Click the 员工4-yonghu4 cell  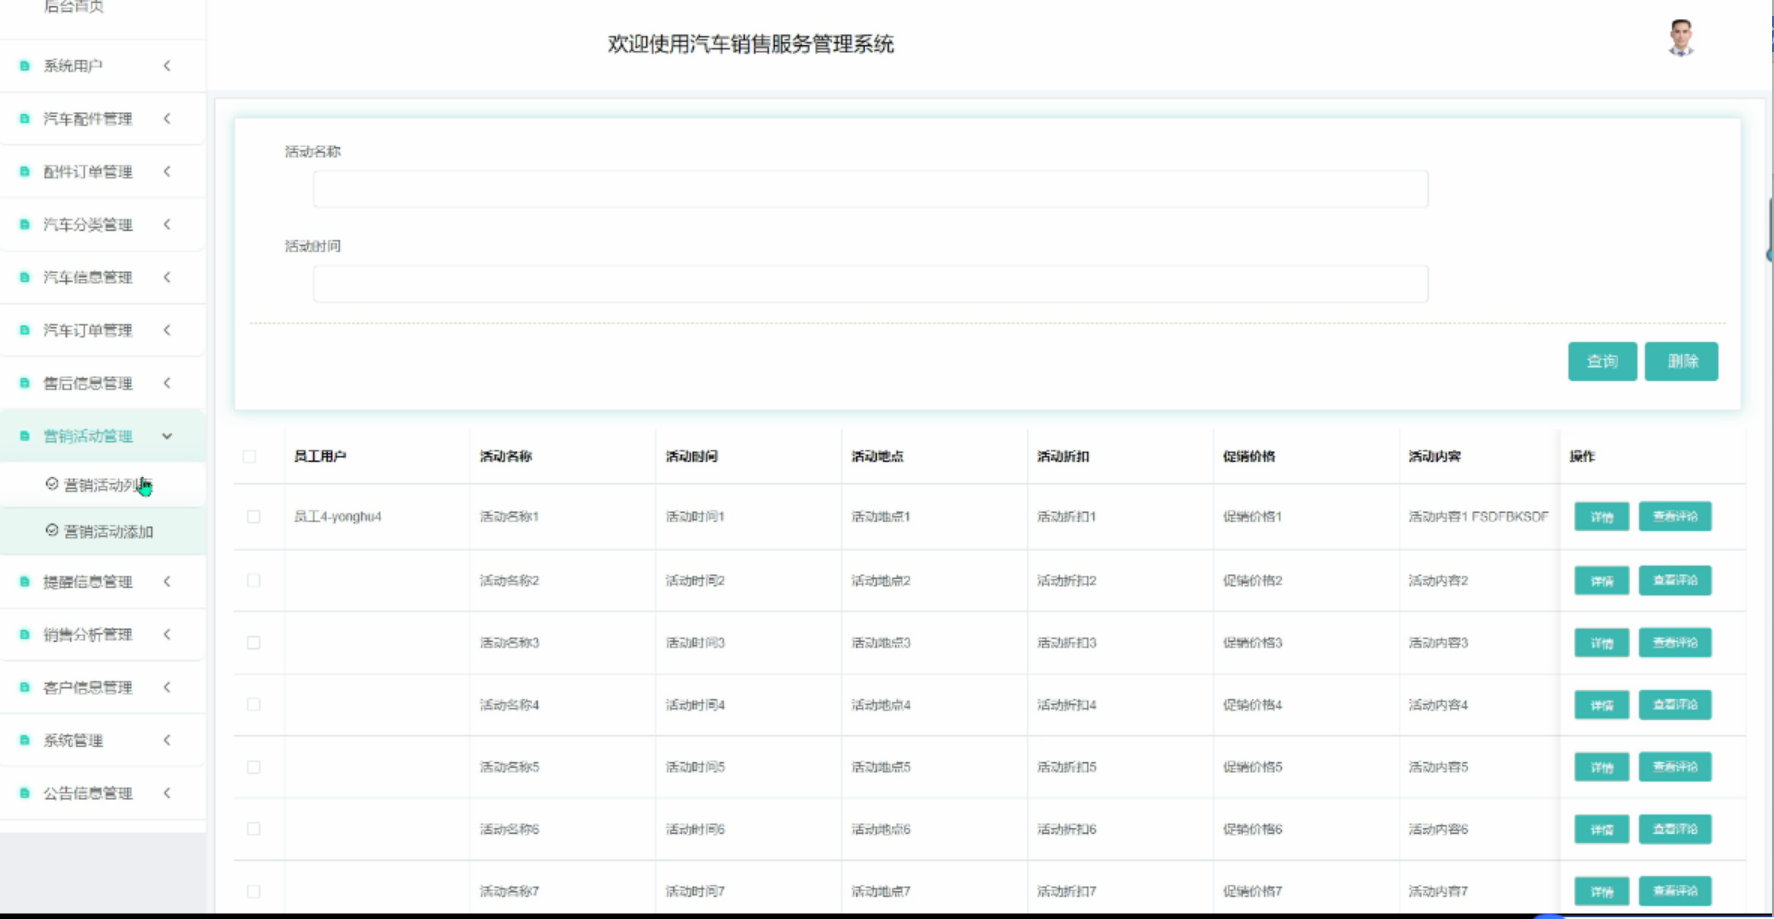(338, 517)
